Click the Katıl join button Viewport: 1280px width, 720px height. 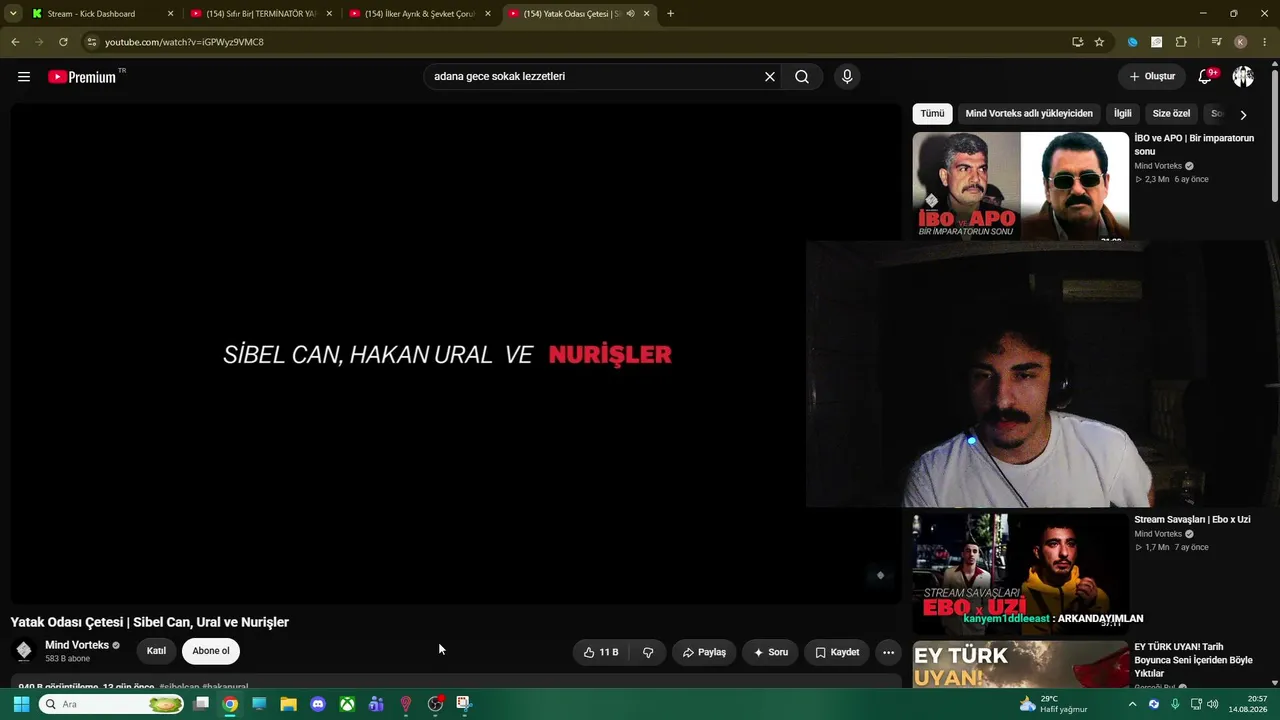coord(156,651)
